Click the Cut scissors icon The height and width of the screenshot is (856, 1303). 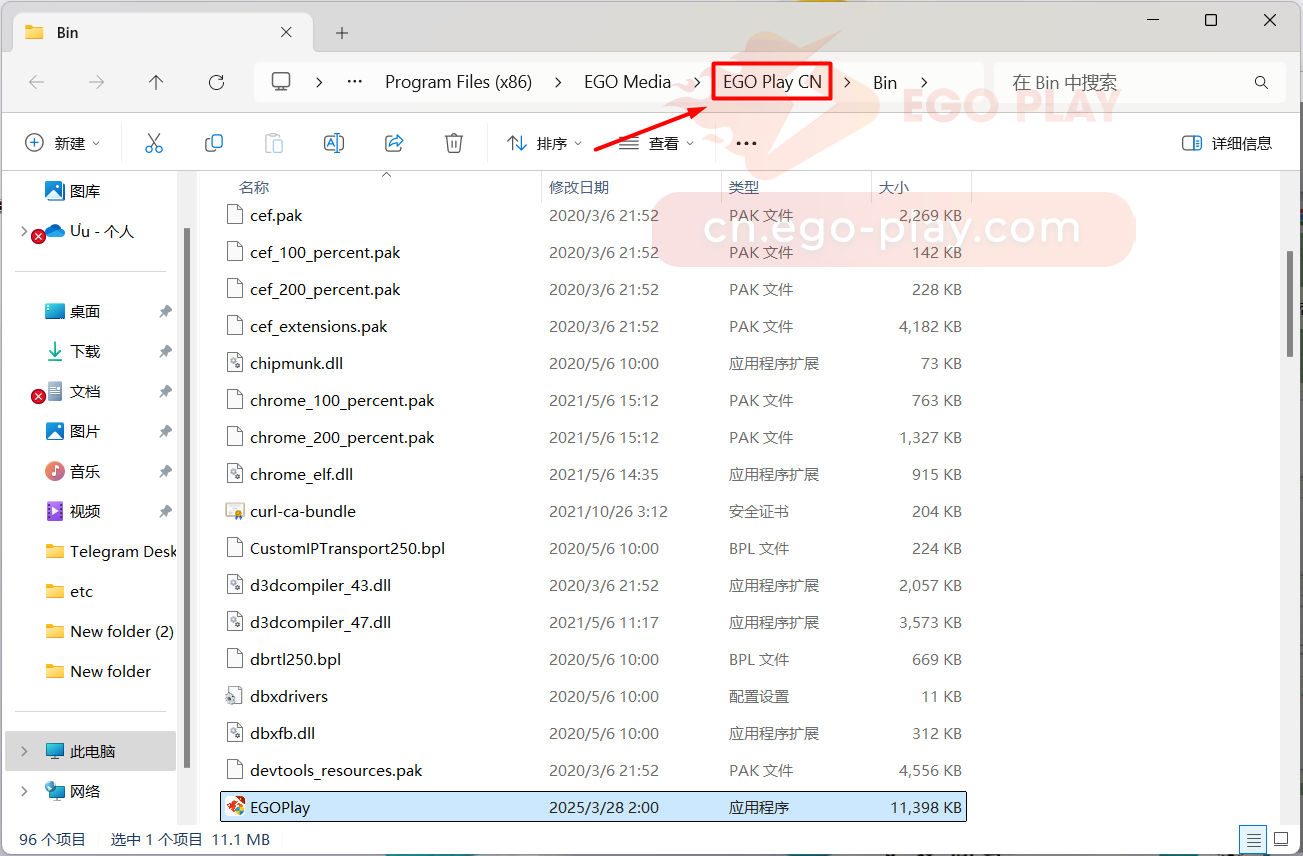(x=153, y=143)
